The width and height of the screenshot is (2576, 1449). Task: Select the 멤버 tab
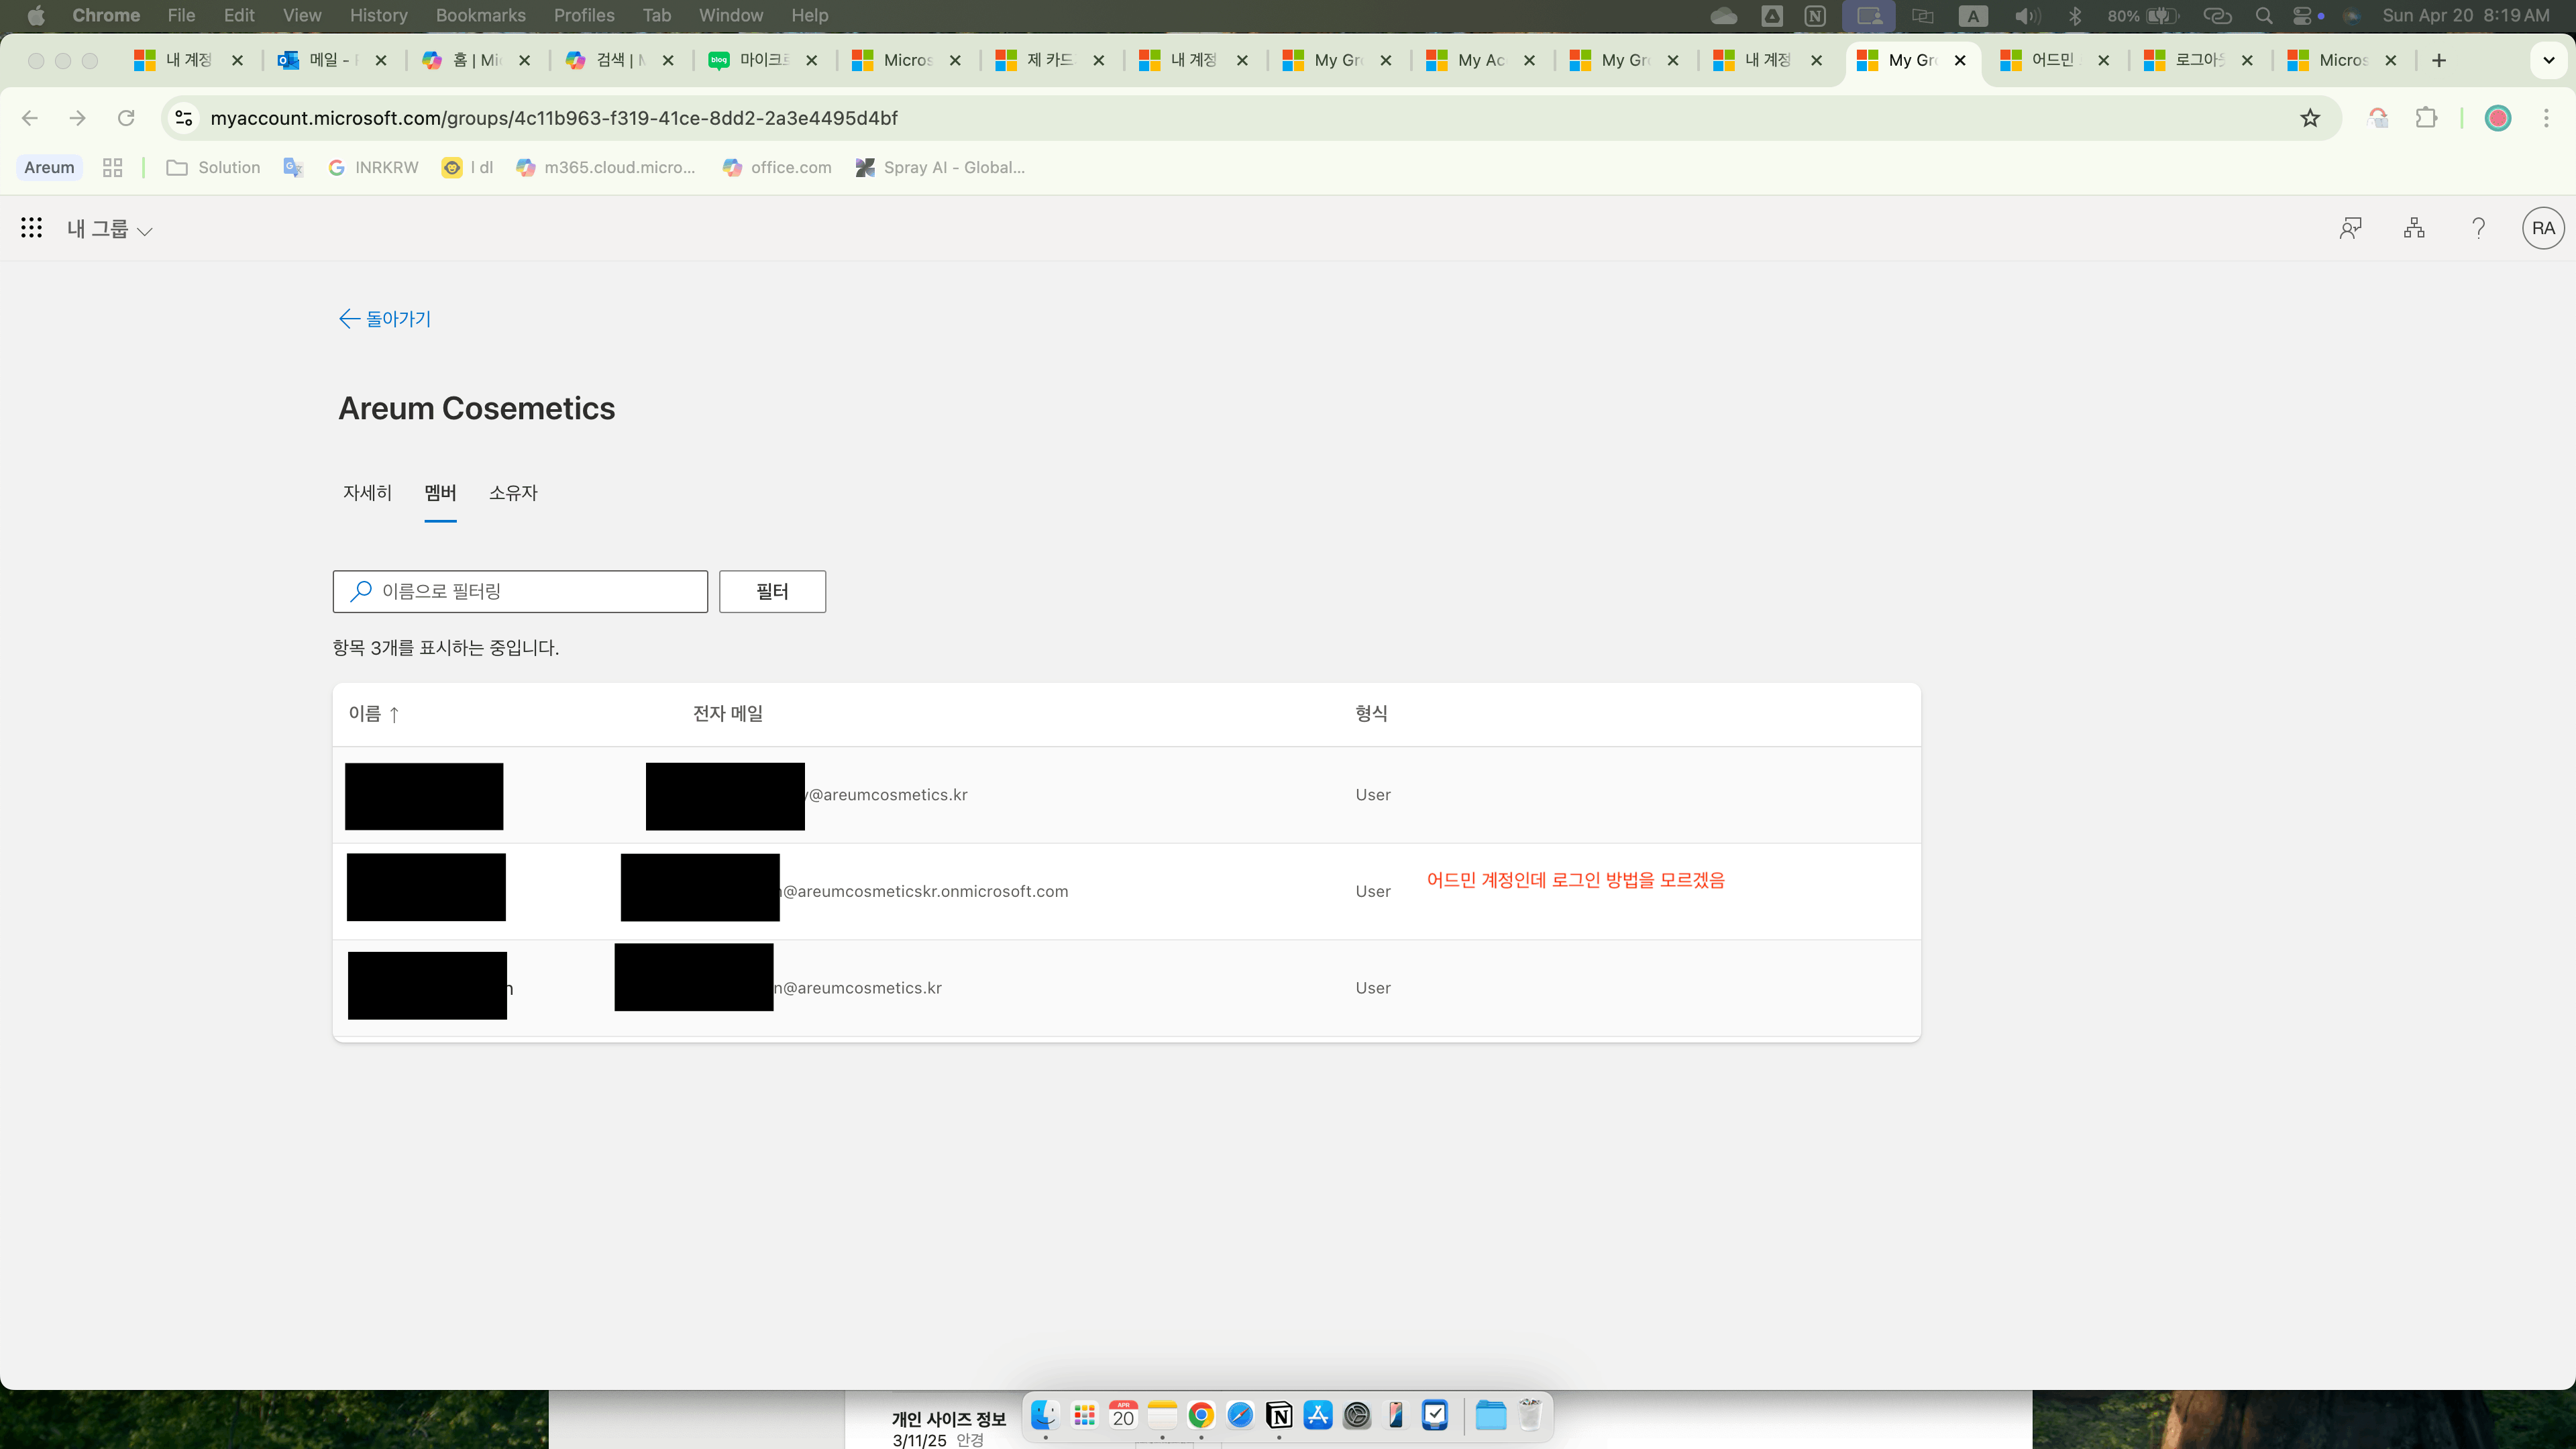[440, 493]
